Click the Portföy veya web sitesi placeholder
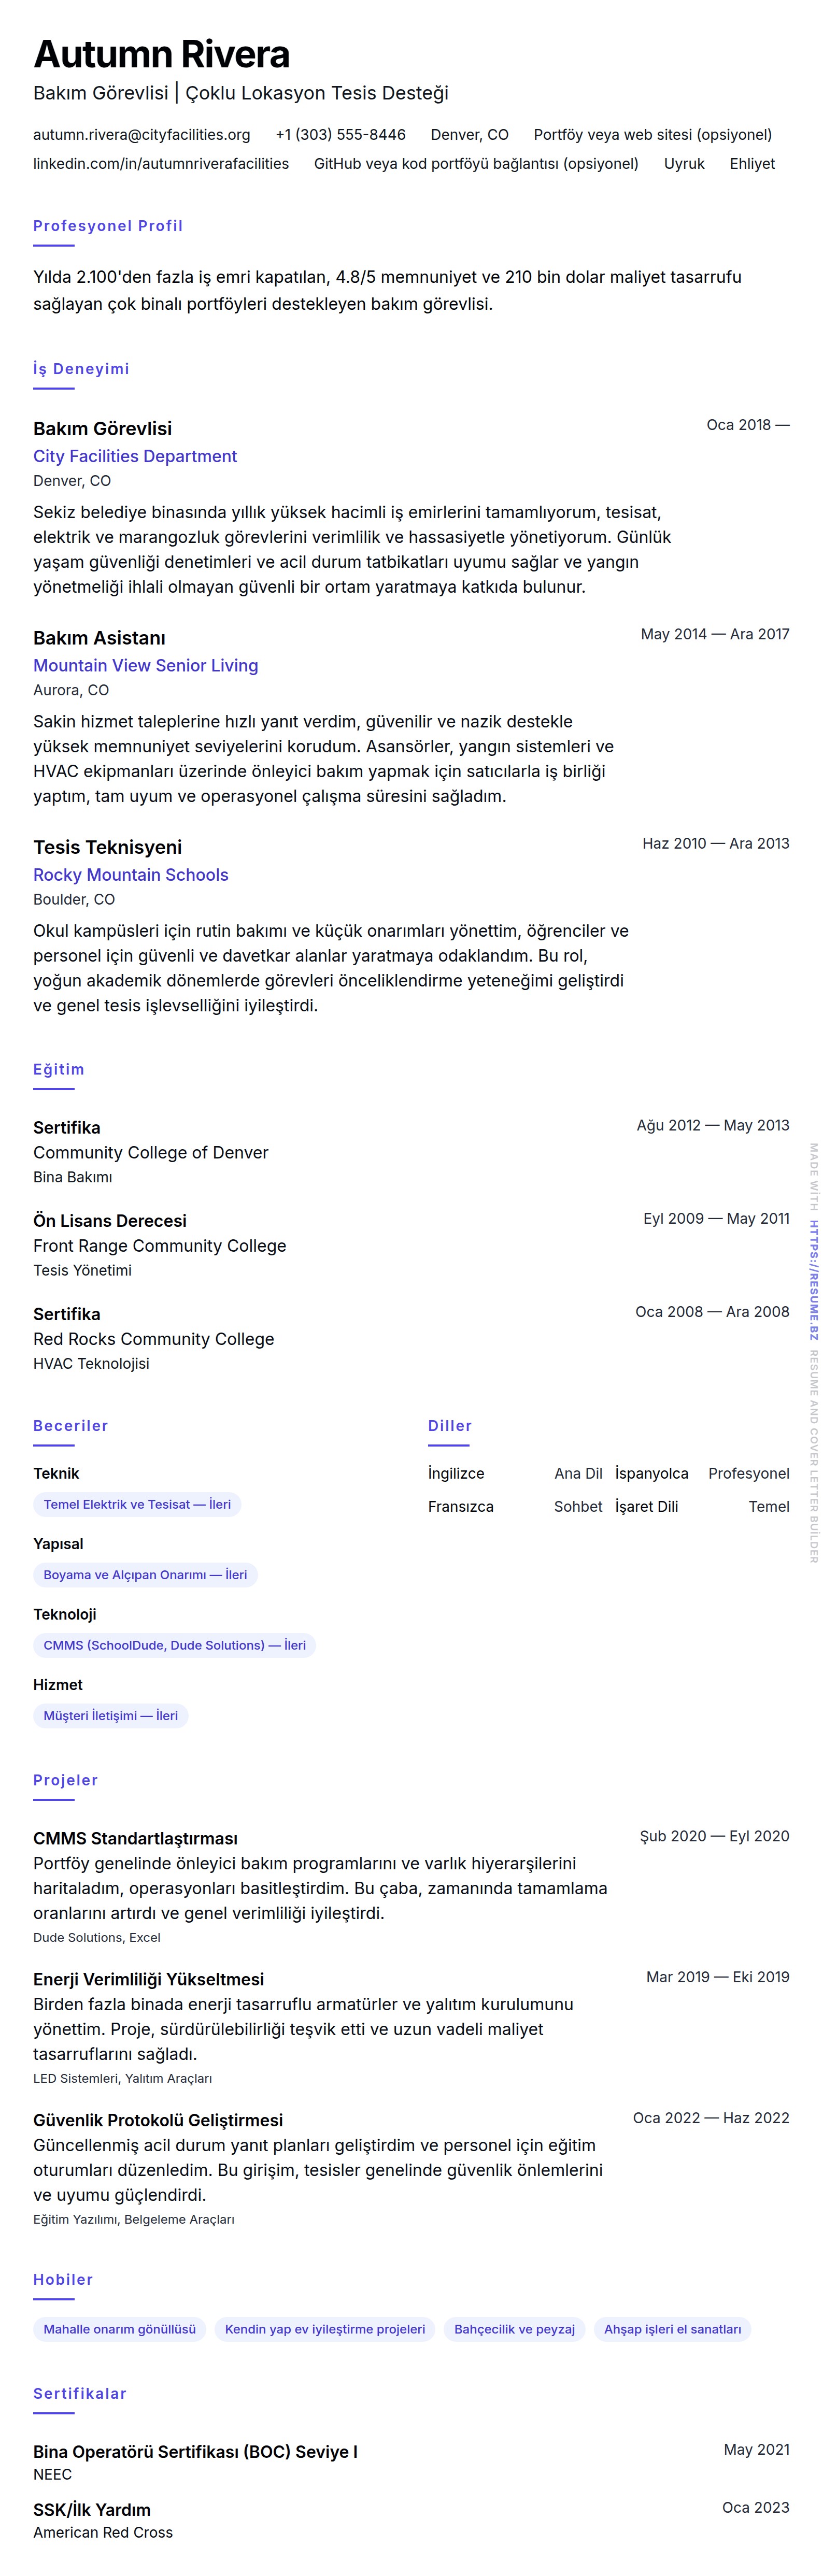 click(x=652, y=134)
